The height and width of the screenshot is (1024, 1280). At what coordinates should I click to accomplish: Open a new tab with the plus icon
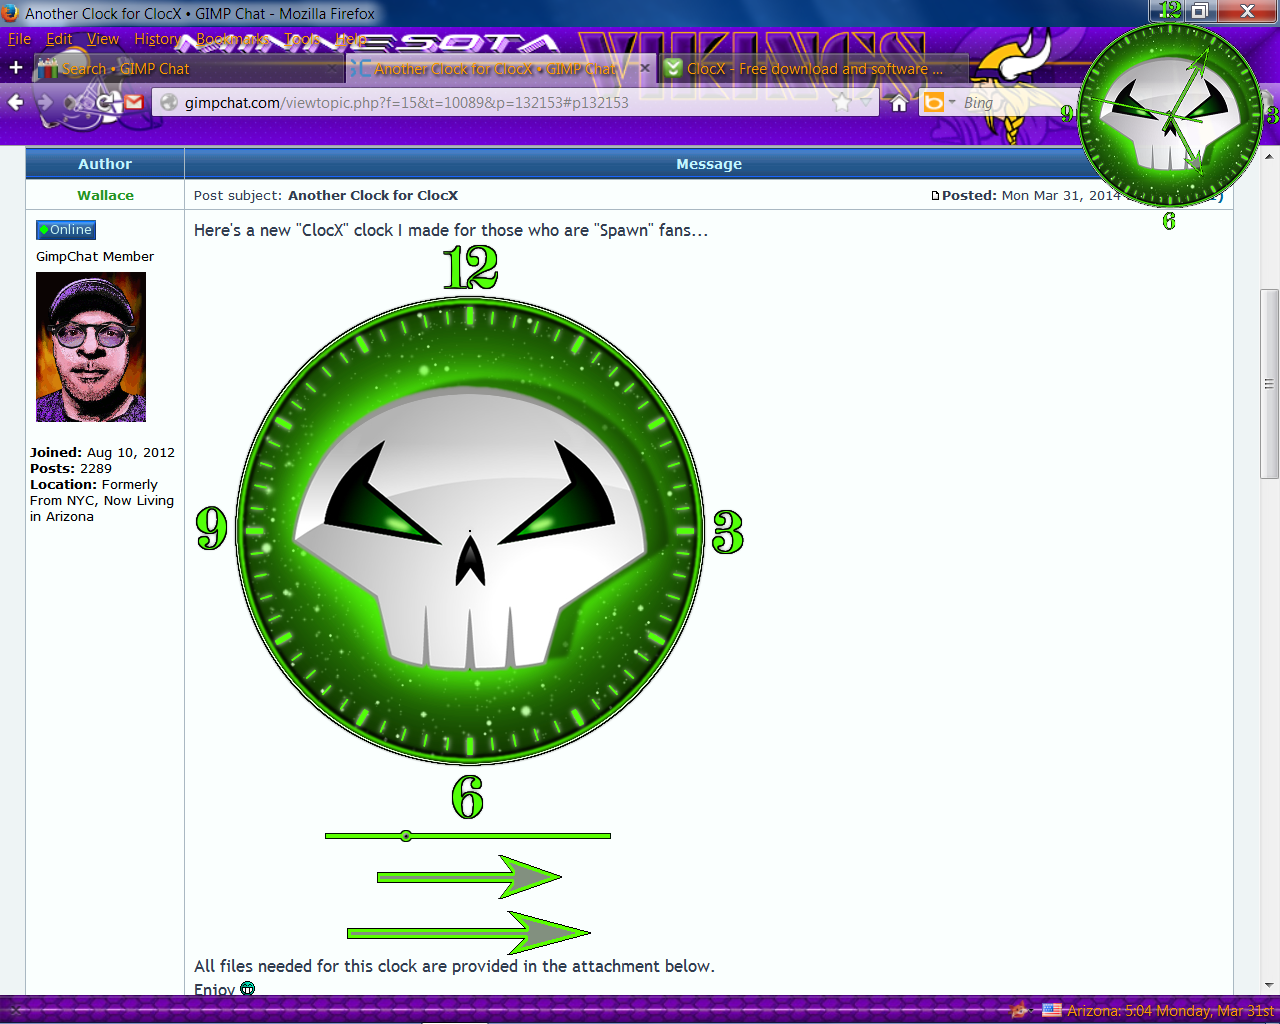[x=16, y=68]
